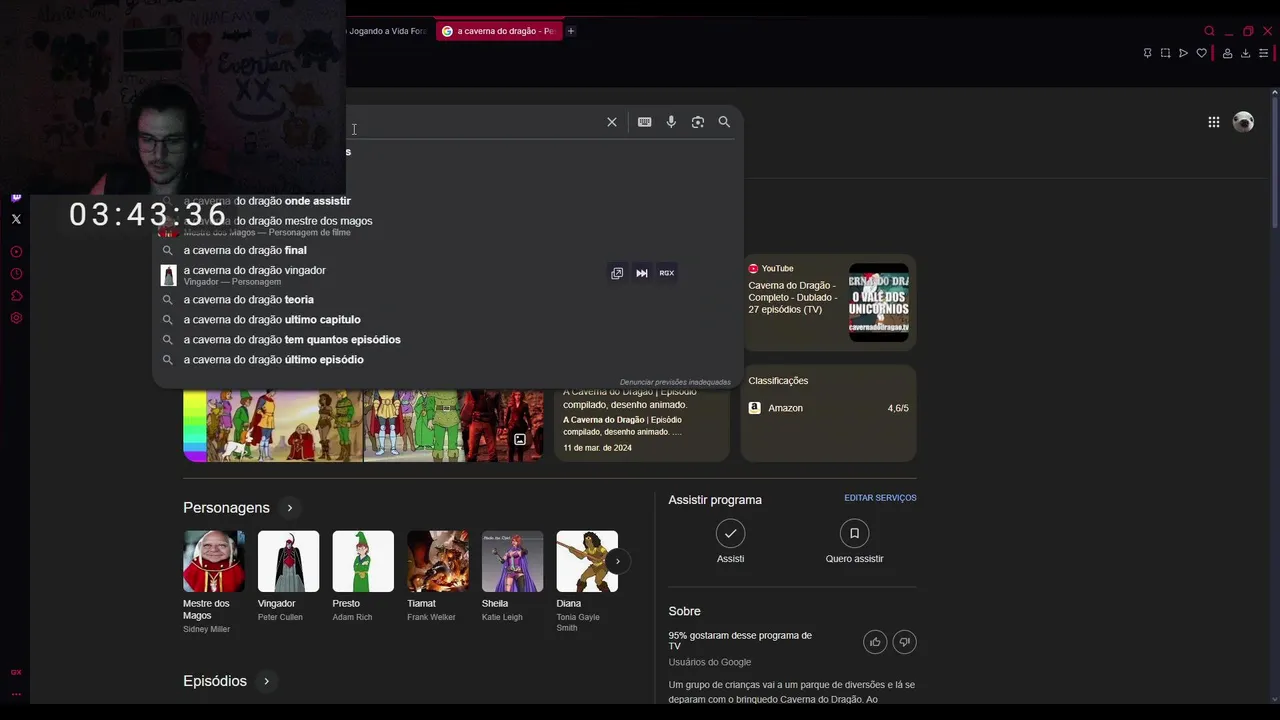Switch to the 'a caverna do dragão' tab
Viewport: 1280px width, 720px height.
500,31
